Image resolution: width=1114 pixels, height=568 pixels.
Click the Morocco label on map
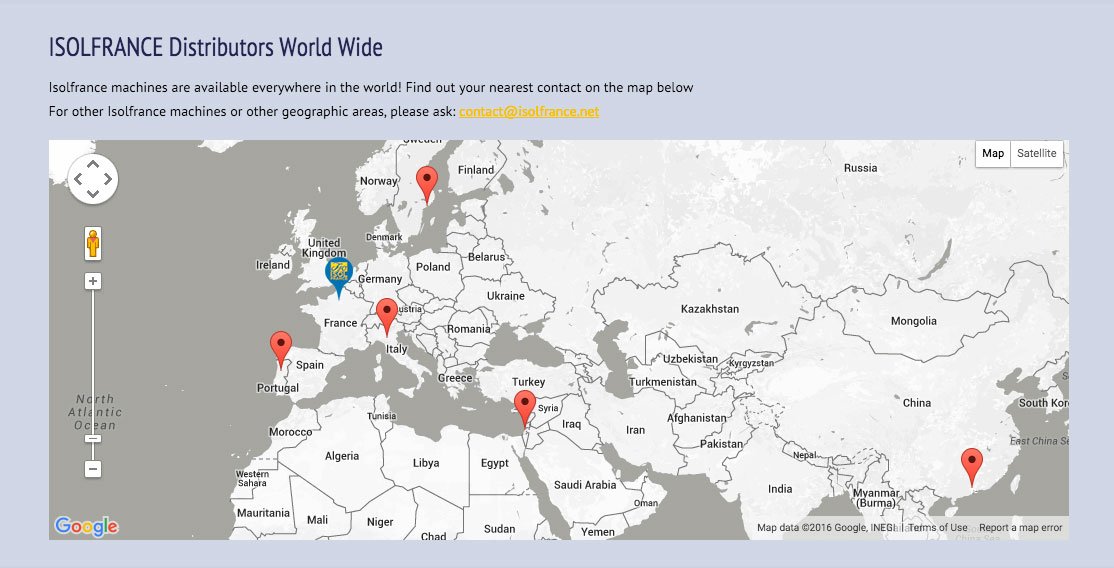[291, 432]
